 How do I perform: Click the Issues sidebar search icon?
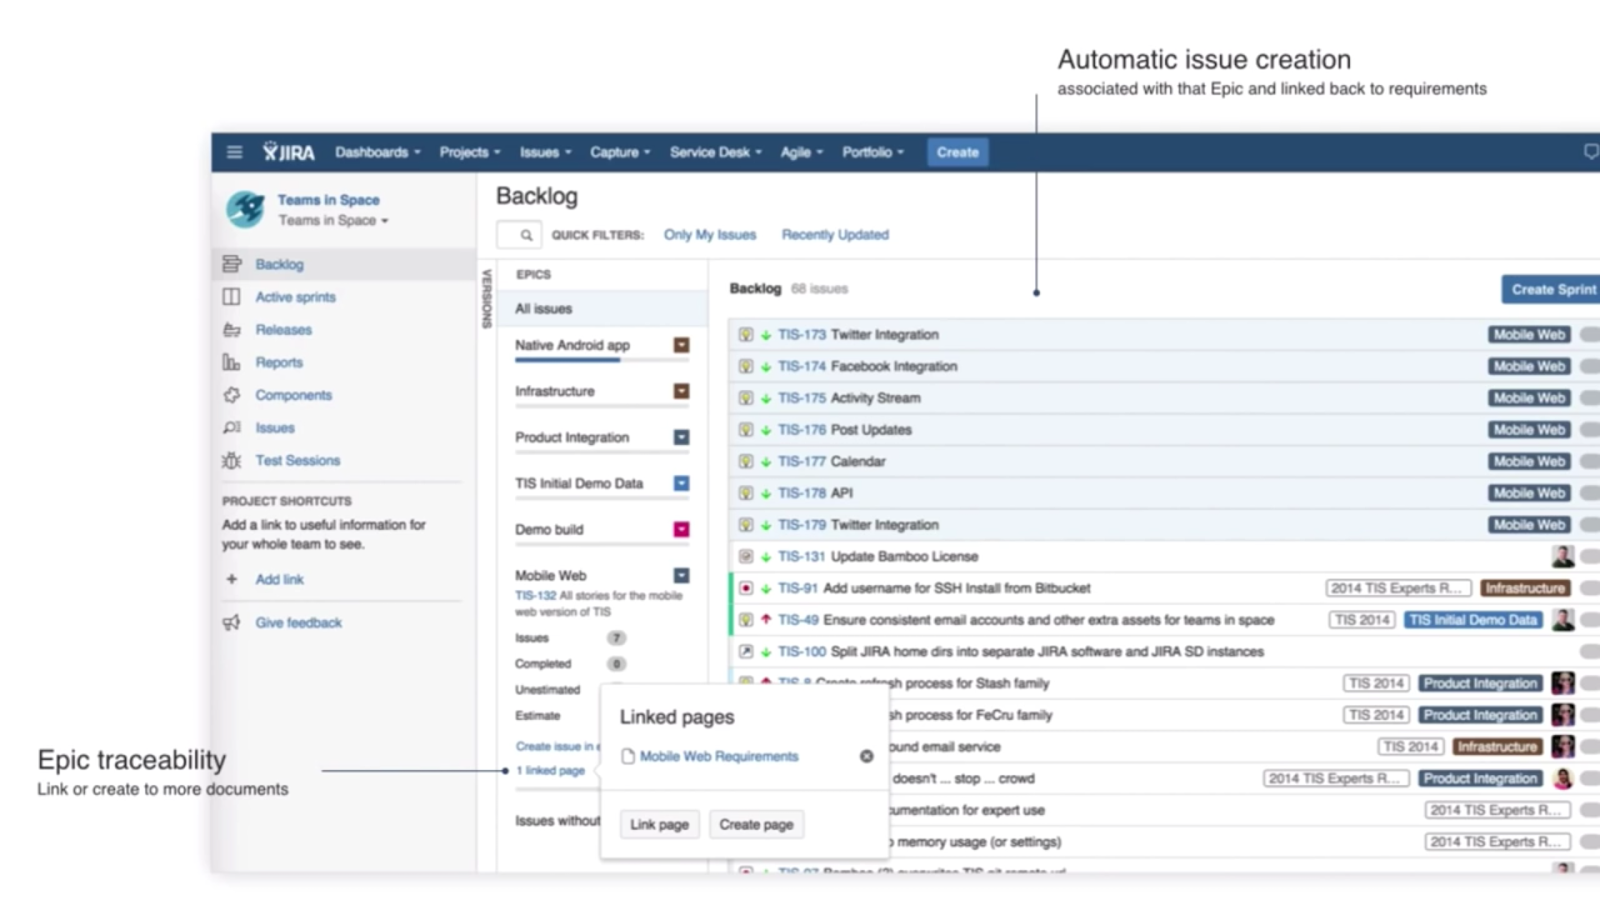coord(231,428)
